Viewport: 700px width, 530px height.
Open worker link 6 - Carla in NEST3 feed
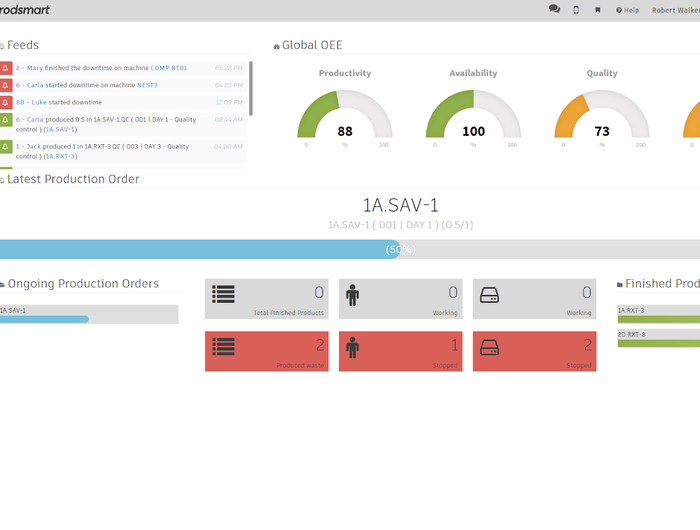click(30, 85)
